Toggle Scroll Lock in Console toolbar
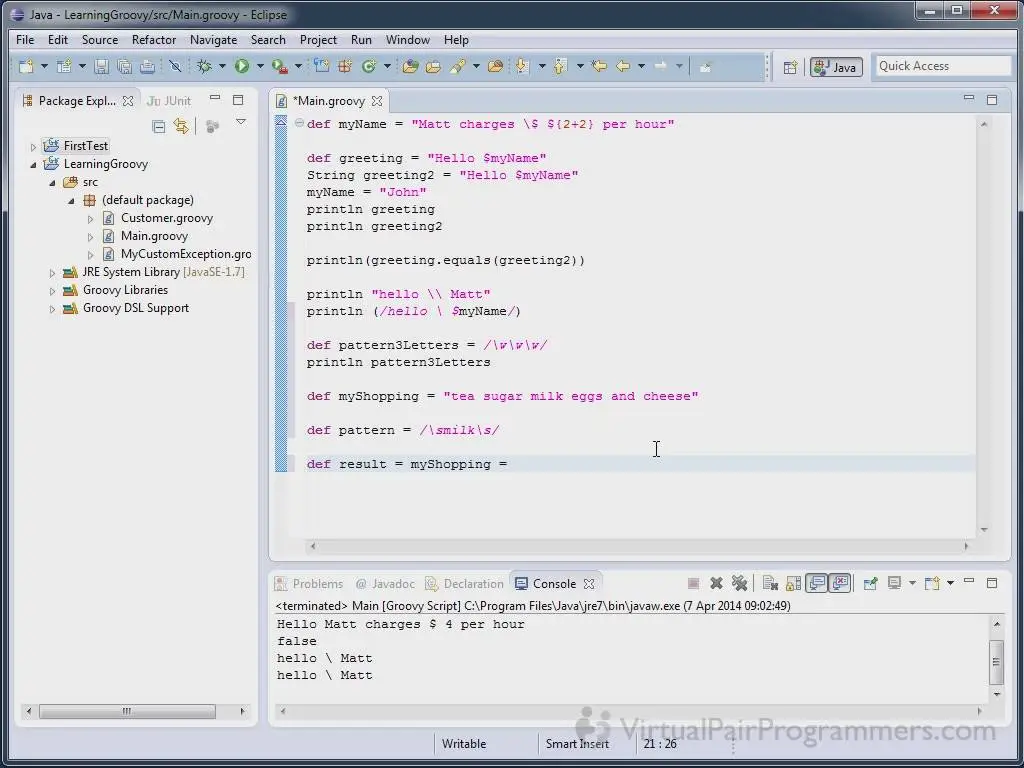 coord(793,584)
